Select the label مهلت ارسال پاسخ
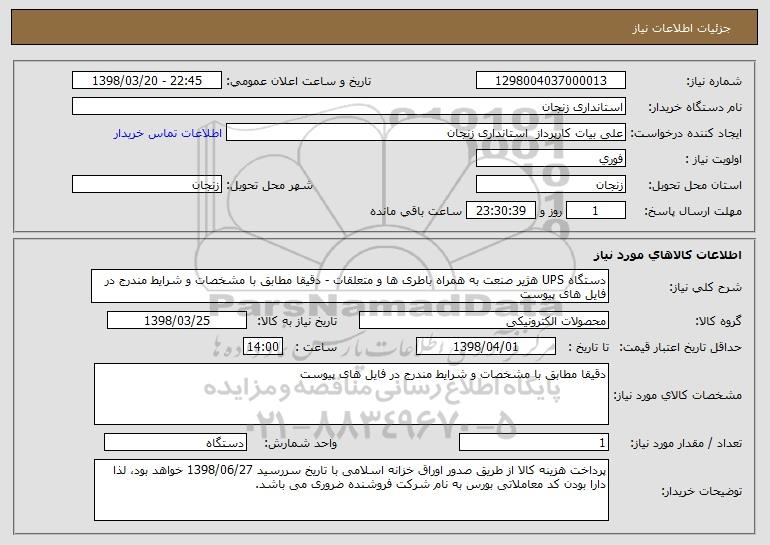This screenshot has width=770, height=545. [x=693, y=212]
